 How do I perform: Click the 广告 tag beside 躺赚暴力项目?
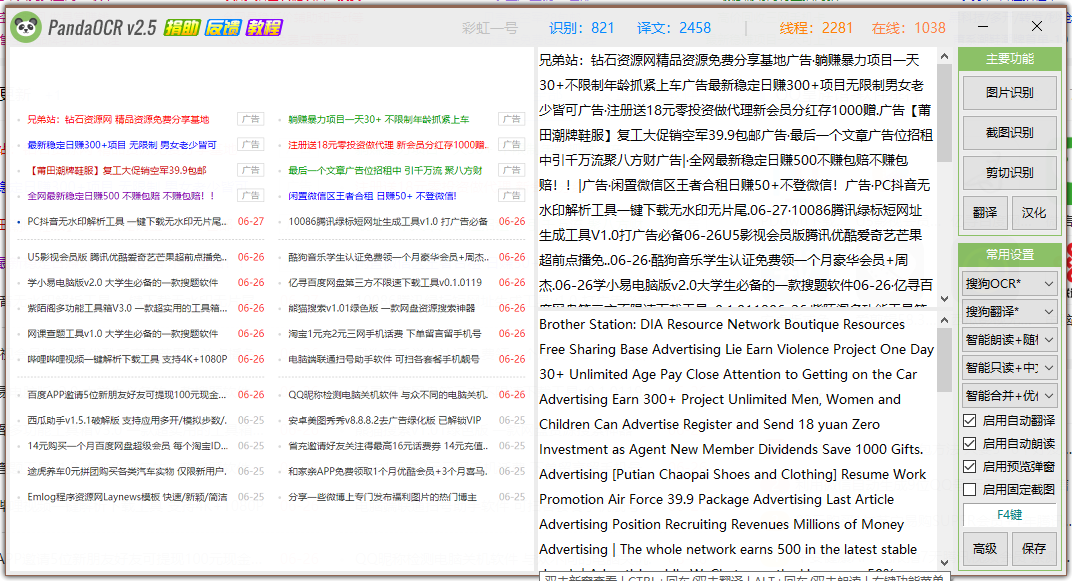click(511, 119)
